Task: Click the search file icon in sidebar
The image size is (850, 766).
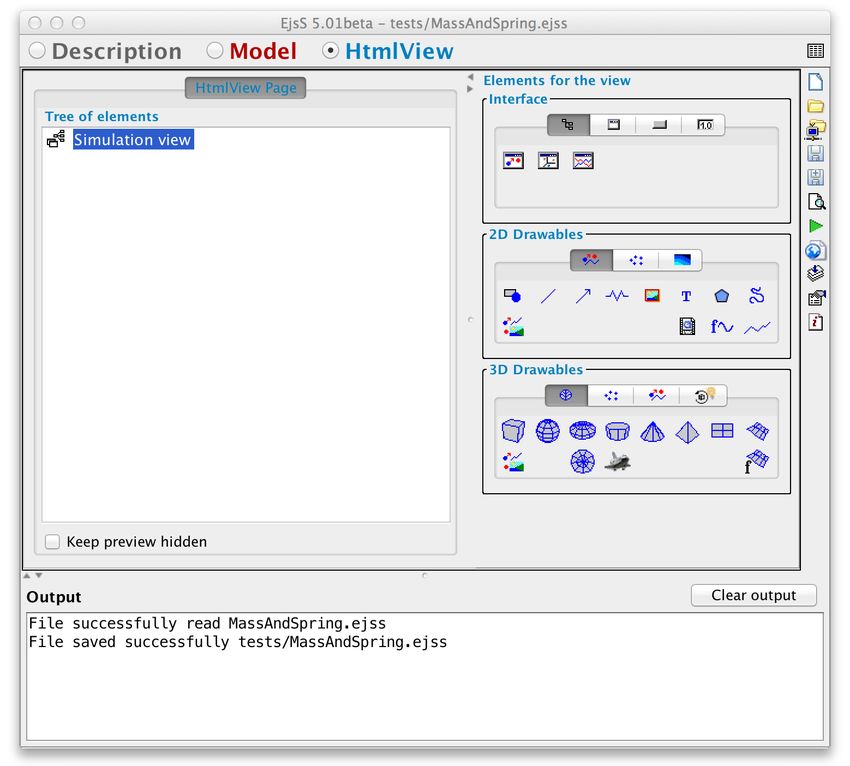Action: pos(816,202)
